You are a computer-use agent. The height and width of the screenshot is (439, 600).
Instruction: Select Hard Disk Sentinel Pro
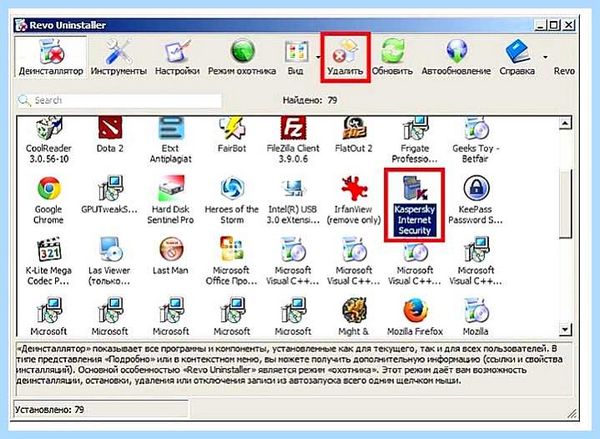pos(170,201)
